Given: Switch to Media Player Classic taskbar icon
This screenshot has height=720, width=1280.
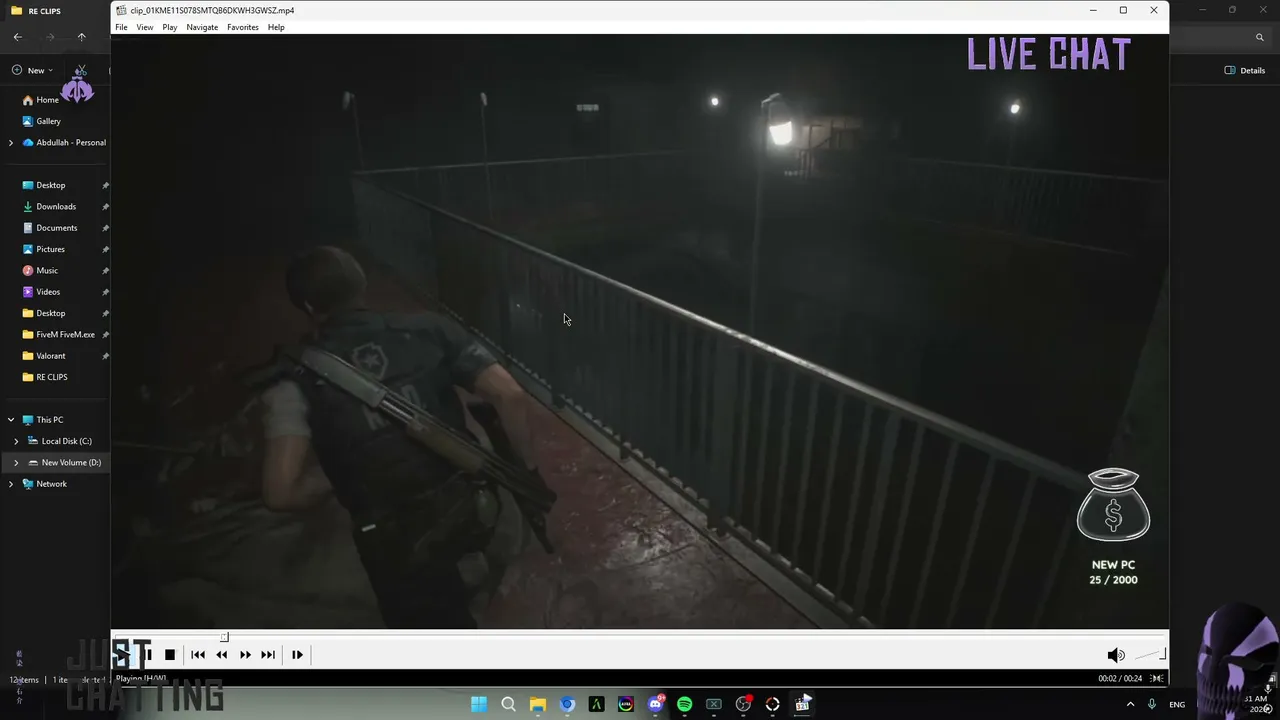Looking at the screenshot, I should (802, 704).
